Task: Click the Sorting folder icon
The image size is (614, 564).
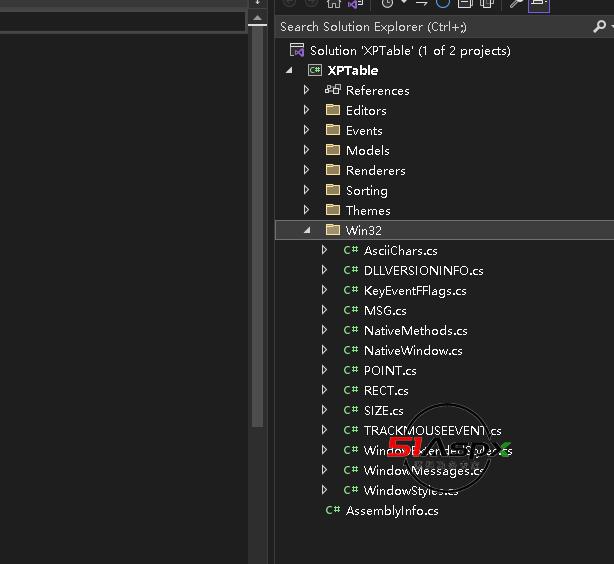Action: pos(333,190)
